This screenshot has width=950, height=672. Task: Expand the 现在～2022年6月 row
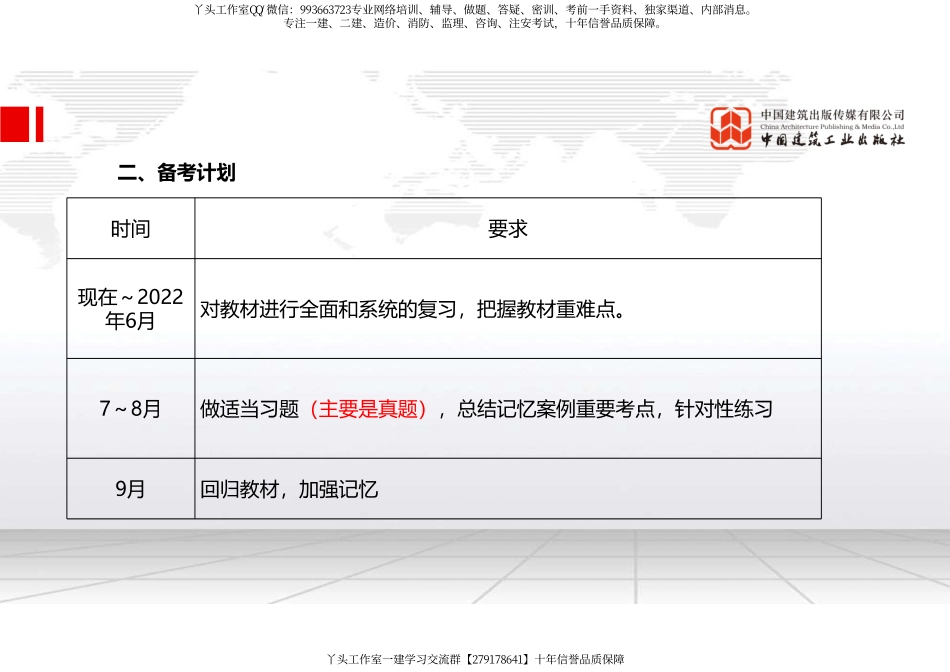[x=130, y=306]
